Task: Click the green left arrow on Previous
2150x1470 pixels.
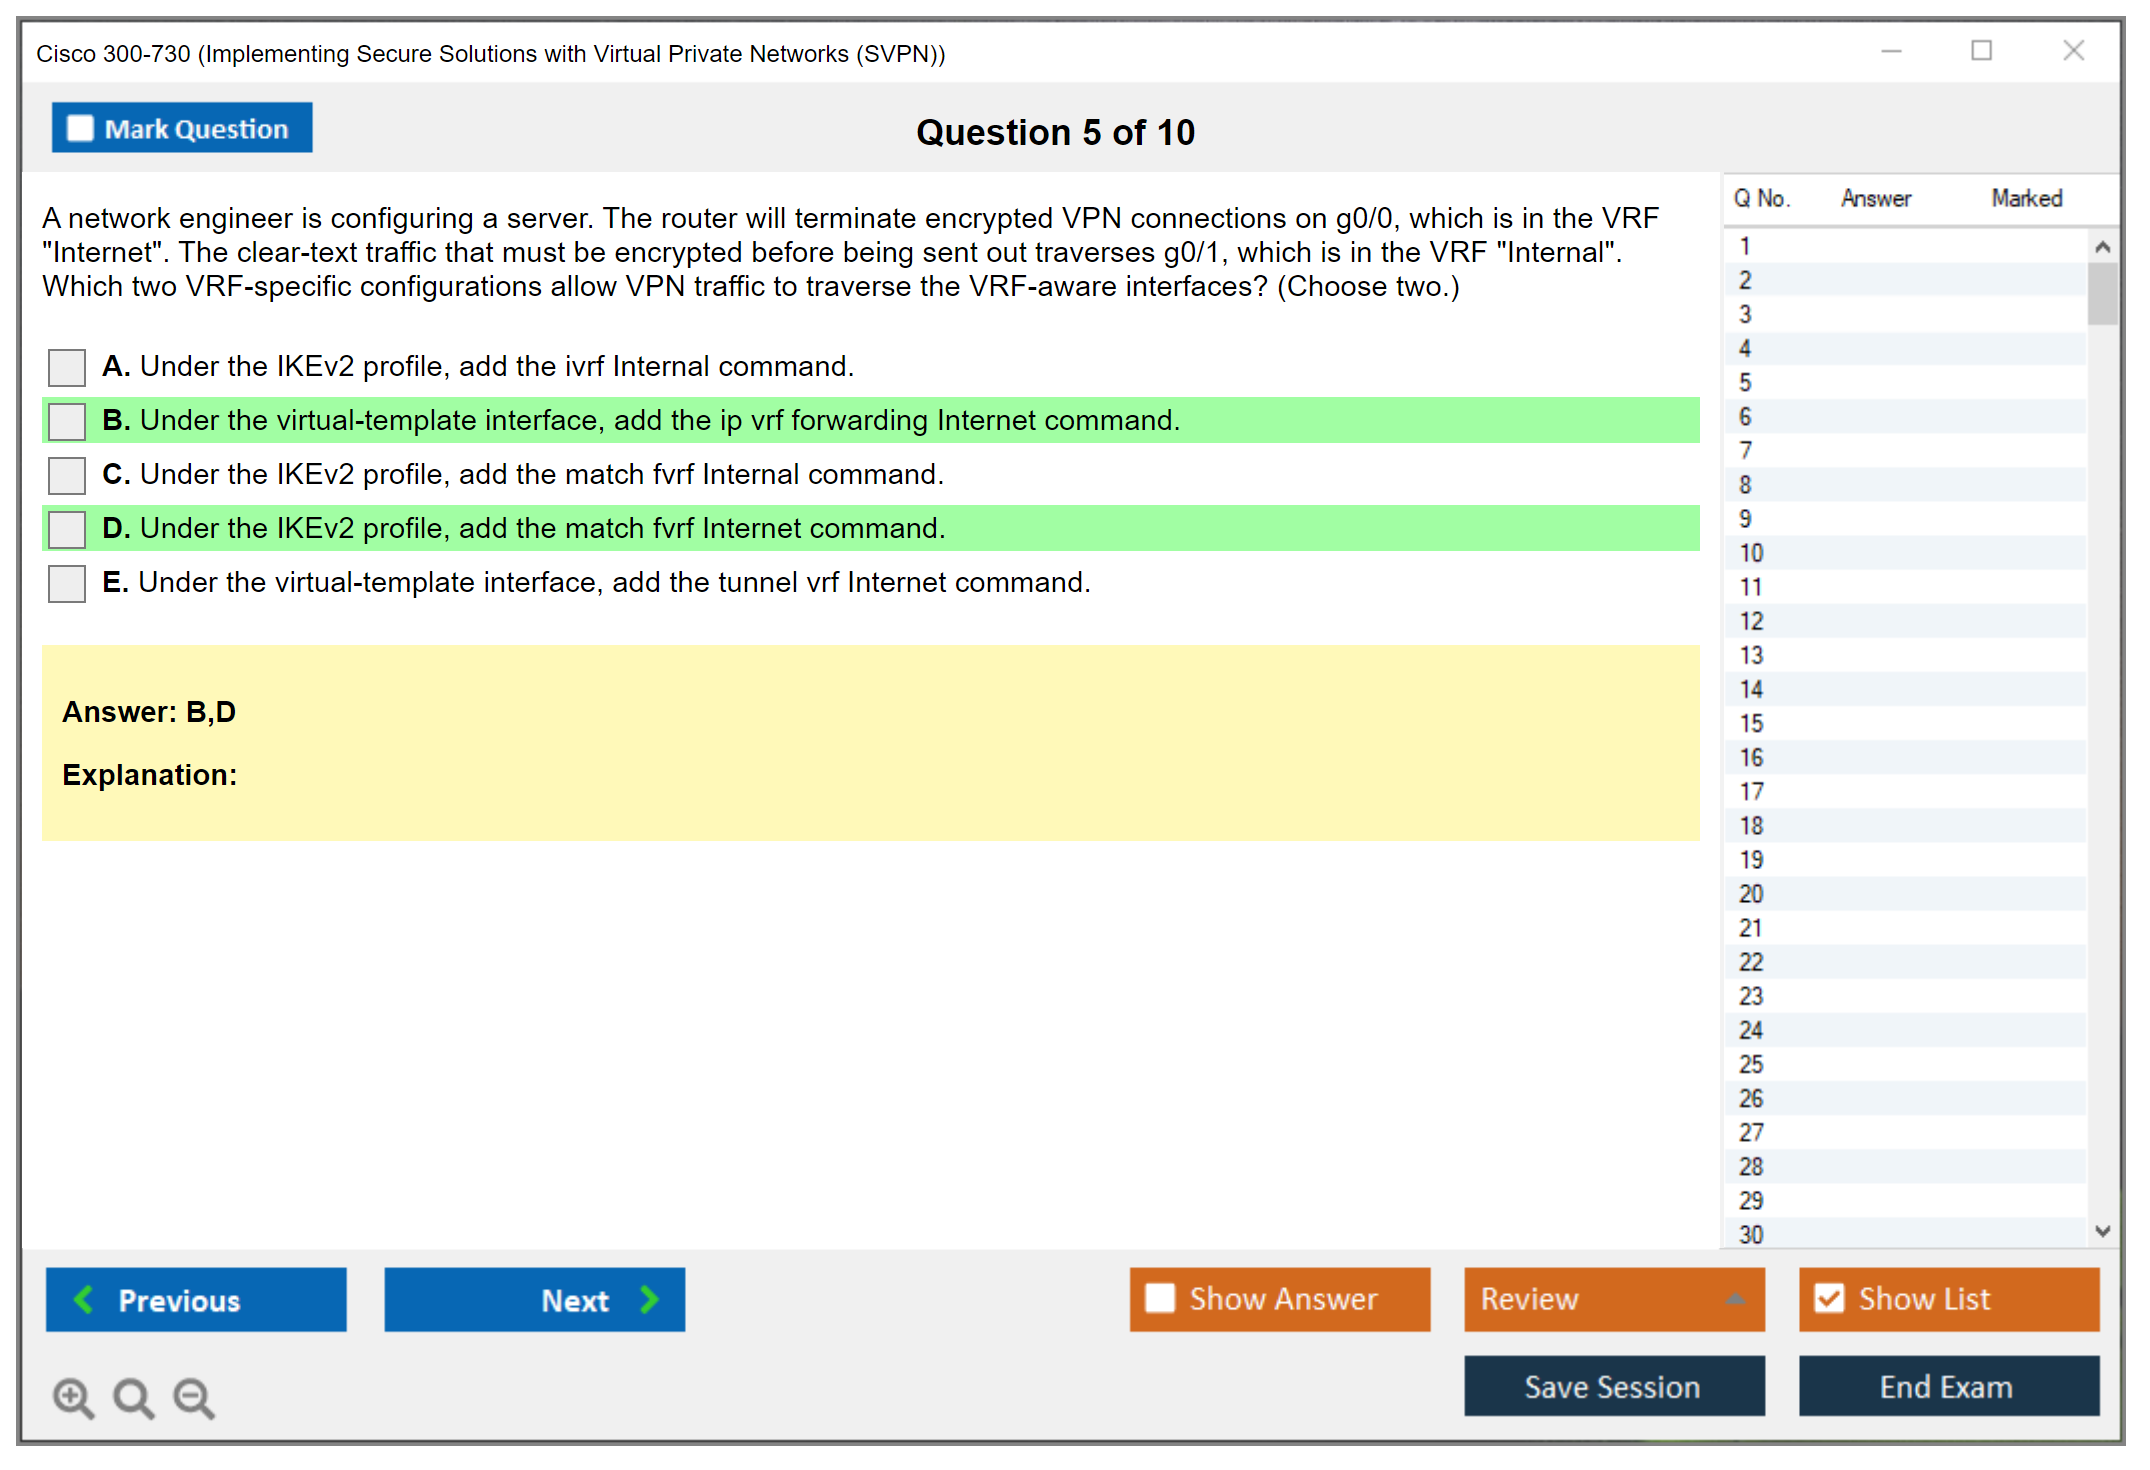Action: click(x=84, y=1299)
